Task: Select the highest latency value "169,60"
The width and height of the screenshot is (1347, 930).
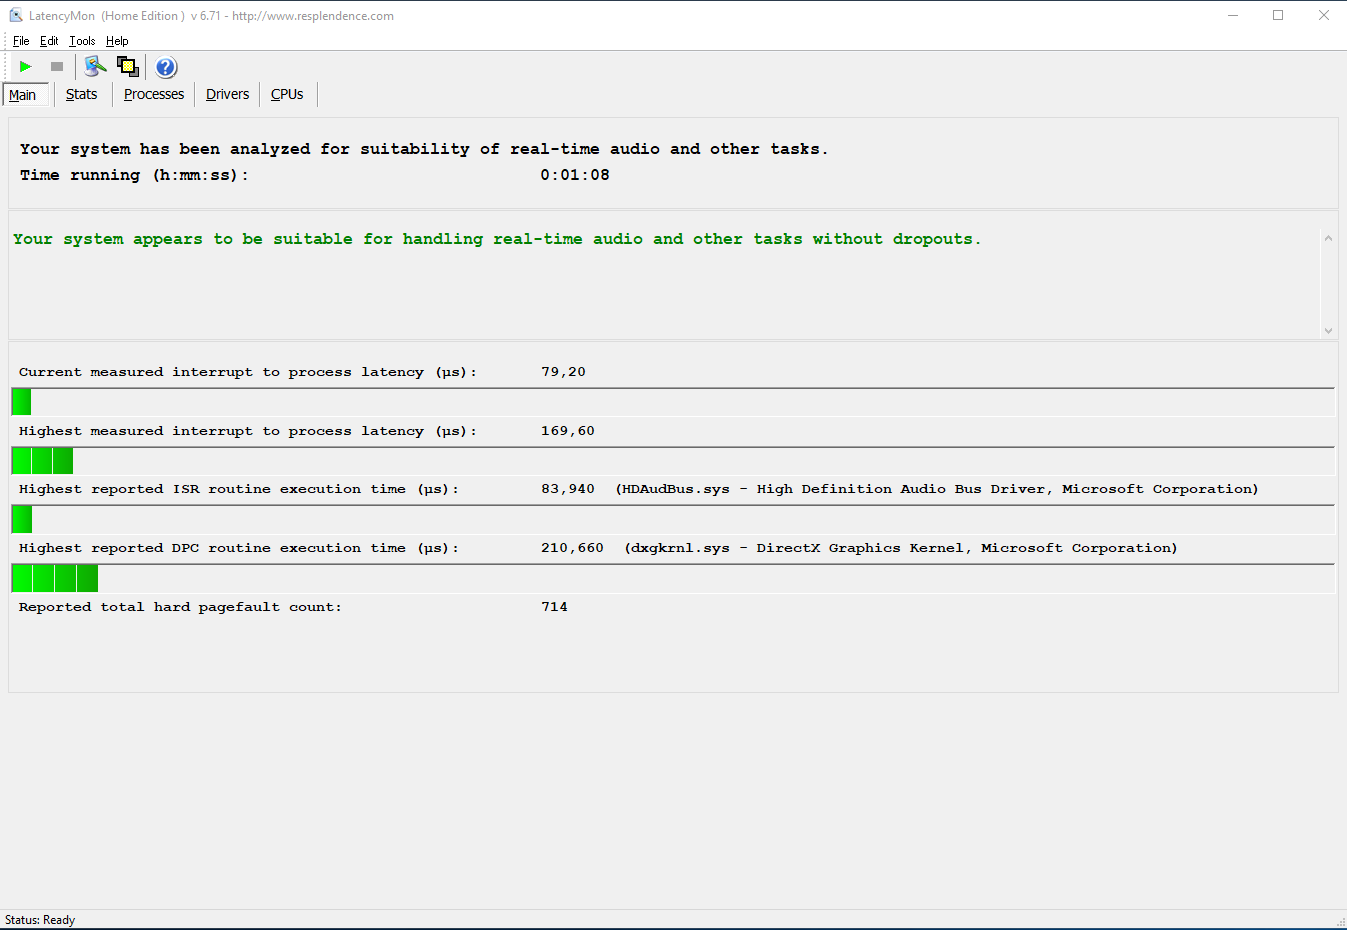Action: click(x=568, y=431)
